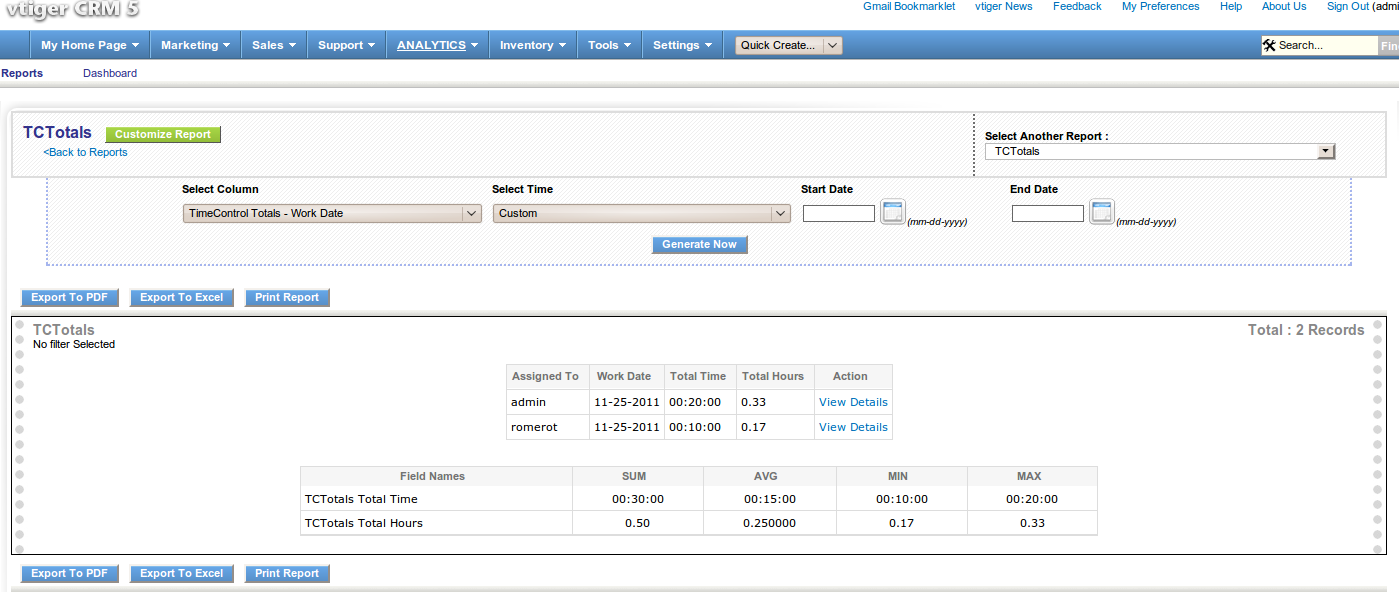This screenshot has height=592, width=1399.
Task: Click the search tools icon in search box
Action: click(1269, 45)
